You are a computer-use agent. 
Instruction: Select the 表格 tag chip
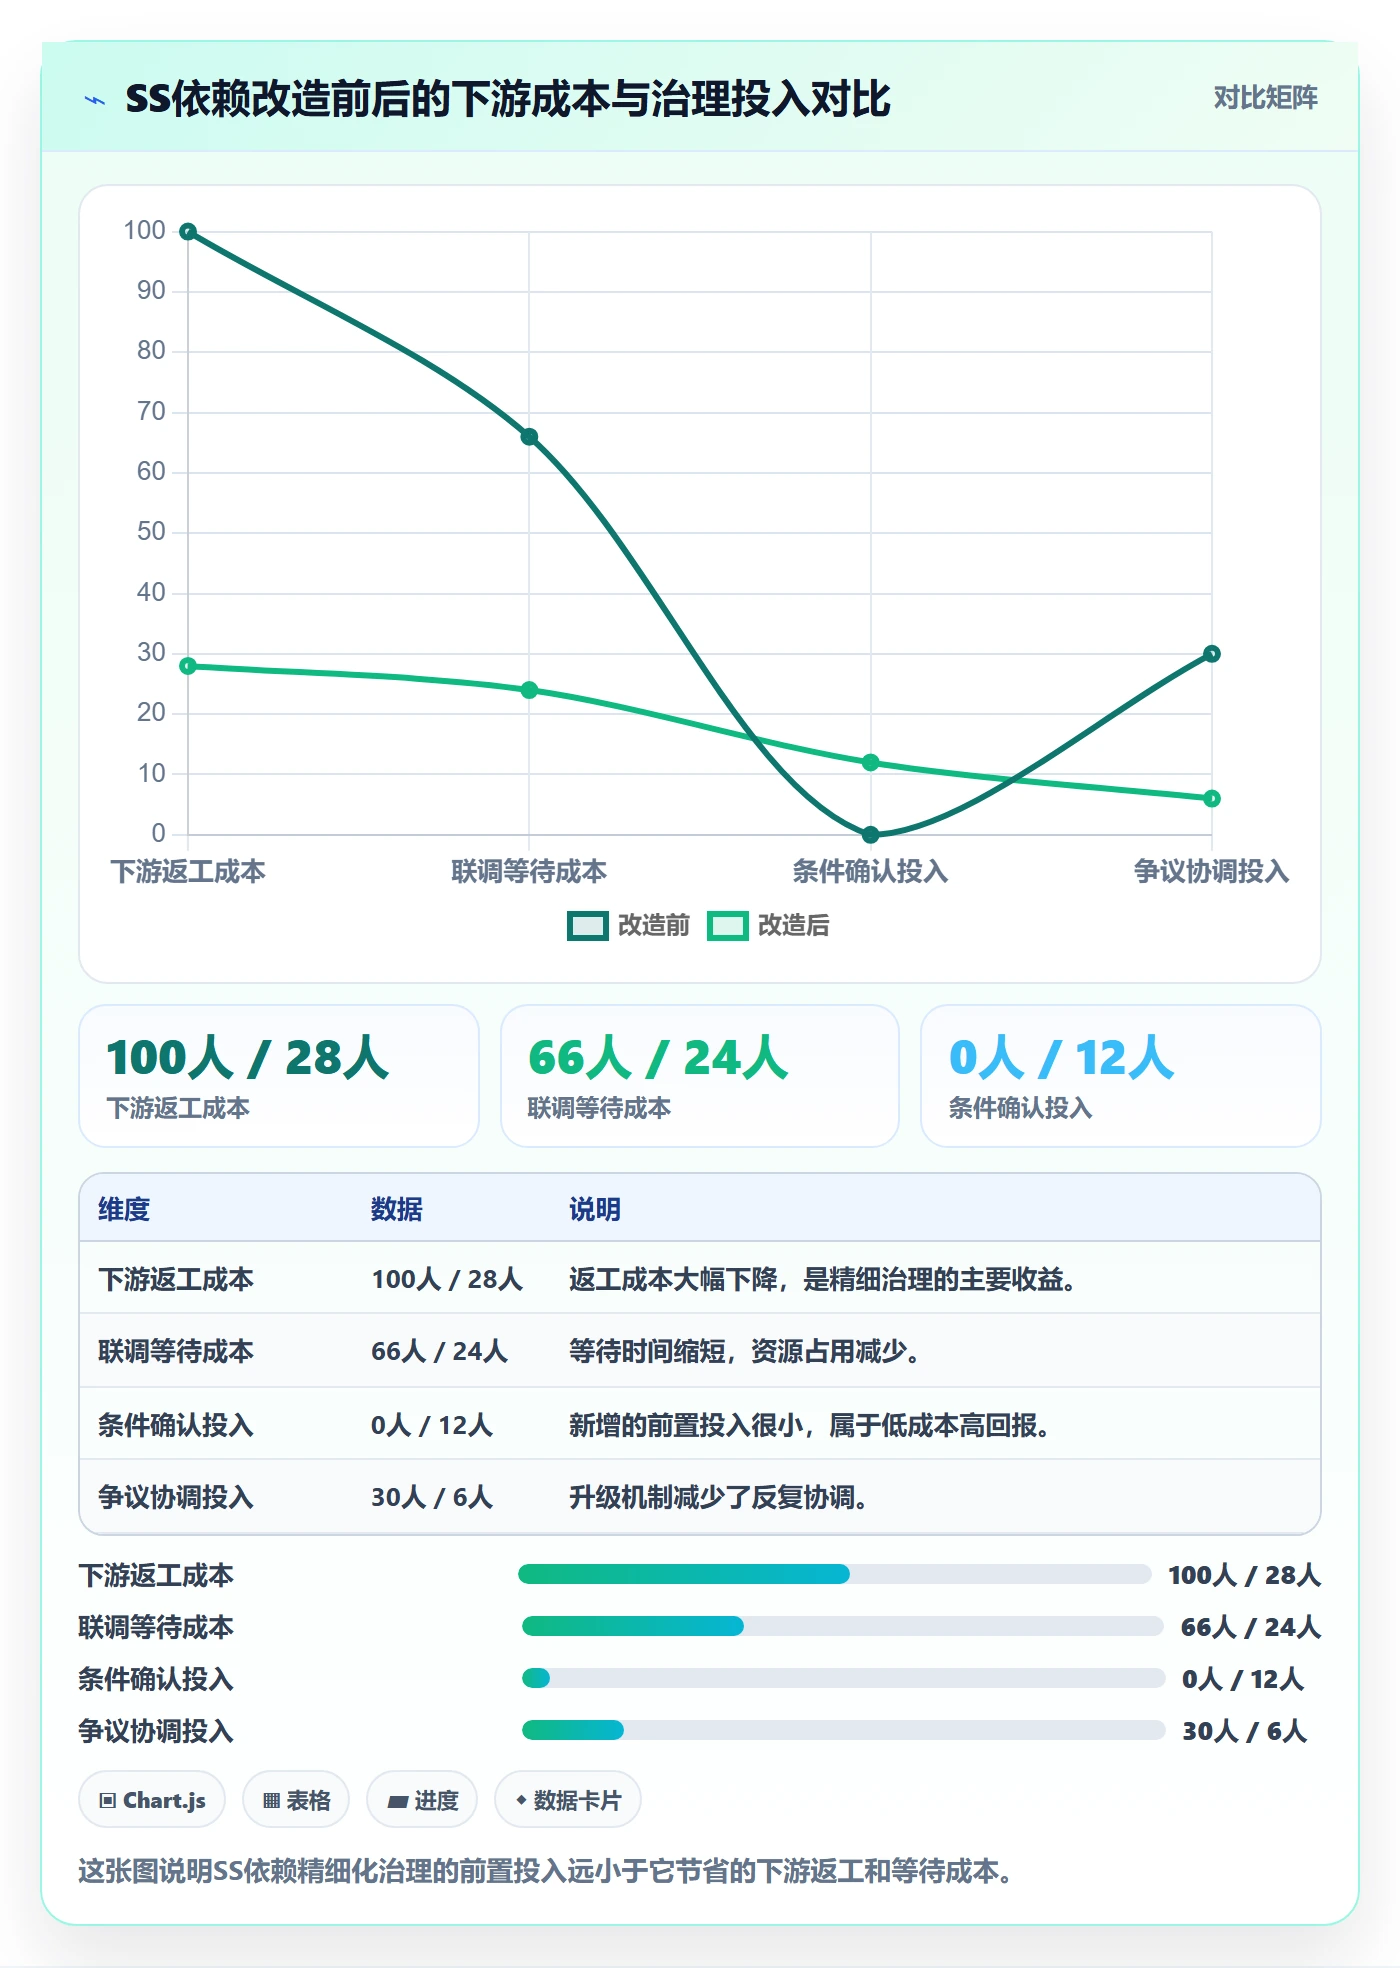click(296, 1800)
